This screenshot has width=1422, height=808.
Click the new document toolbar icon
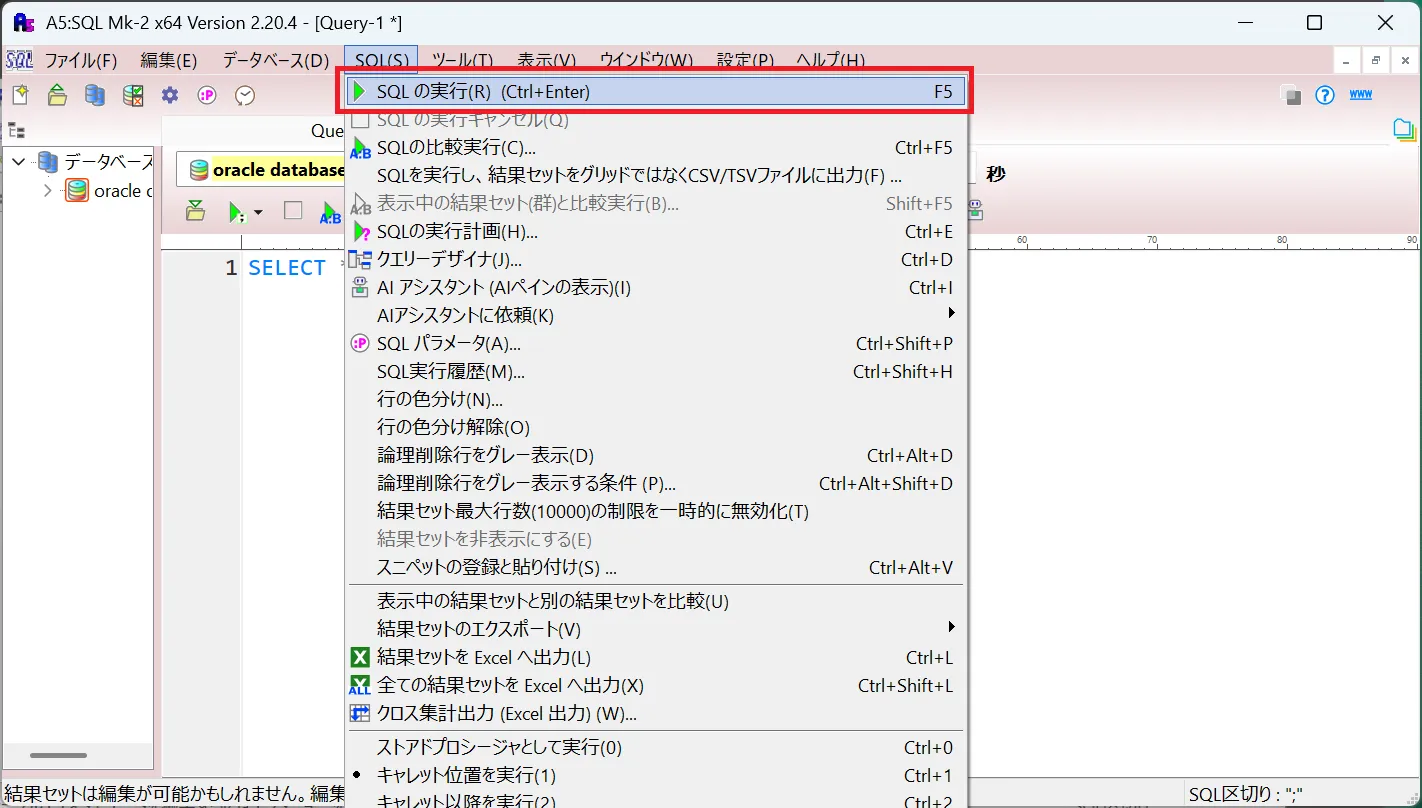click(x=20, y=95)
